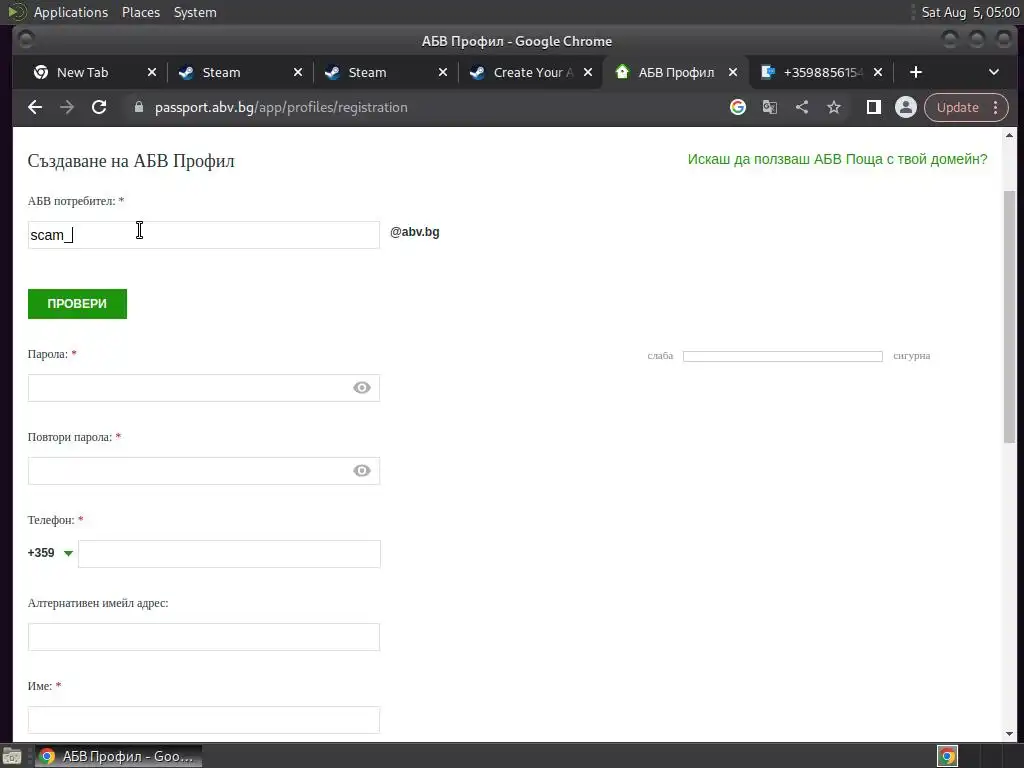Click the Създаване на АБВ Профил heading
Image resolution: width=1024 pixels, height=768 pixels.
pos(131,161)
